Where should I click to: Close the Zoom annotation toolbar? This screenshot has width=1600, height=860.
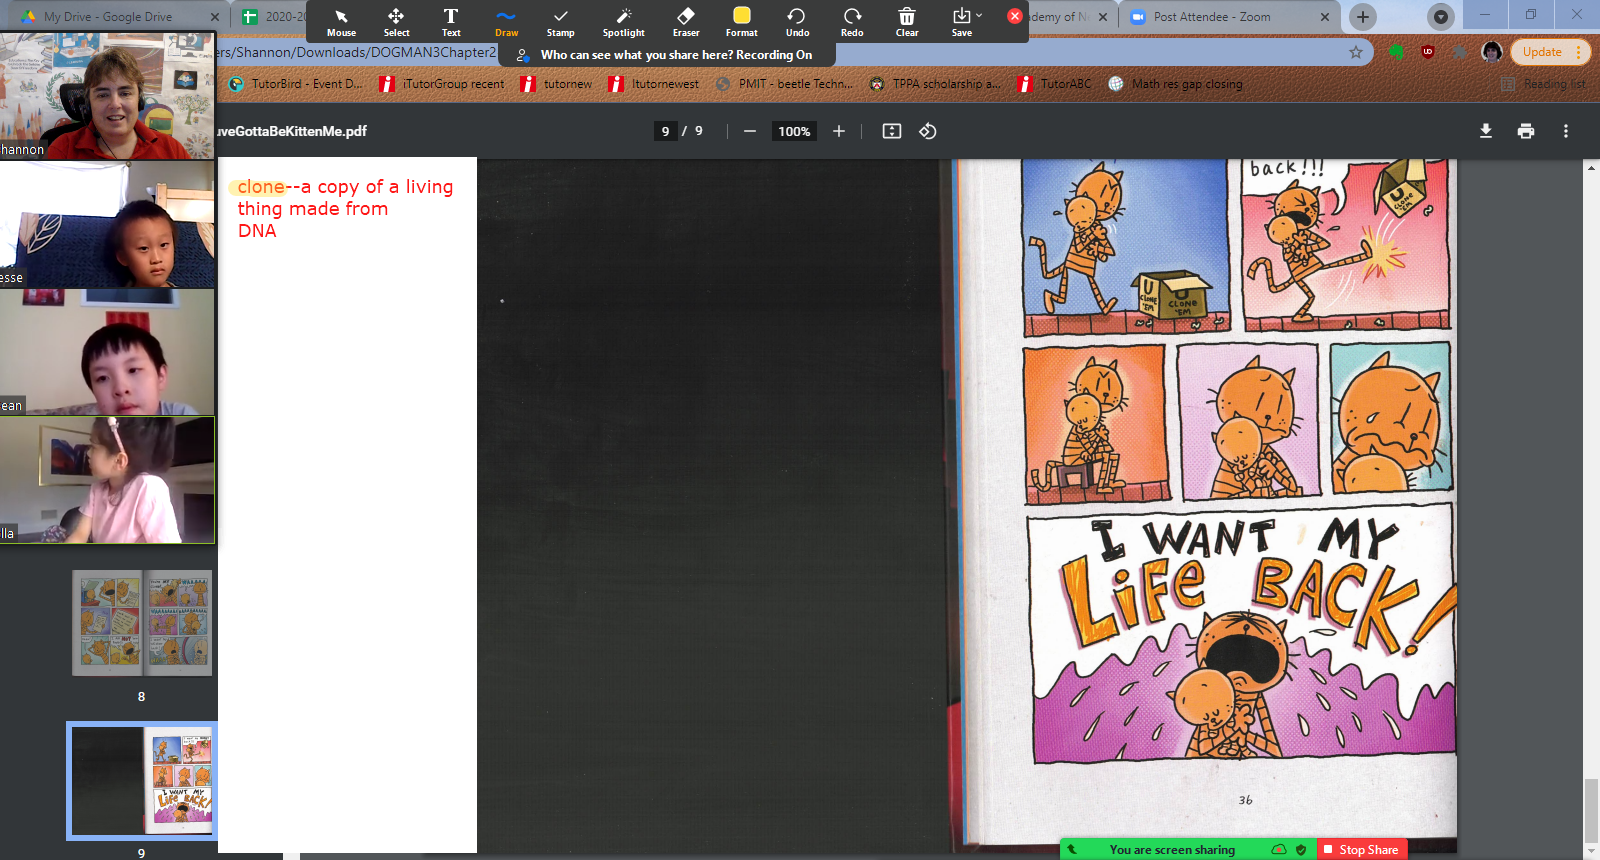click(1015, 16)
